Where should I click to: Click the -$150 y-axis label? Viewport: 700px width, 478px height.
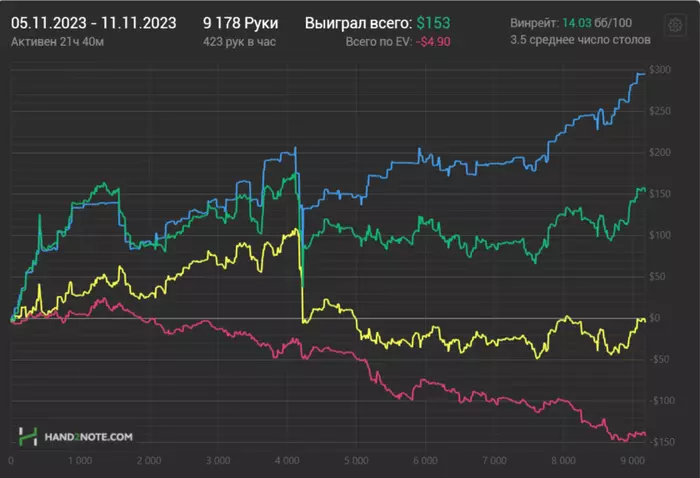coord(662,442)
